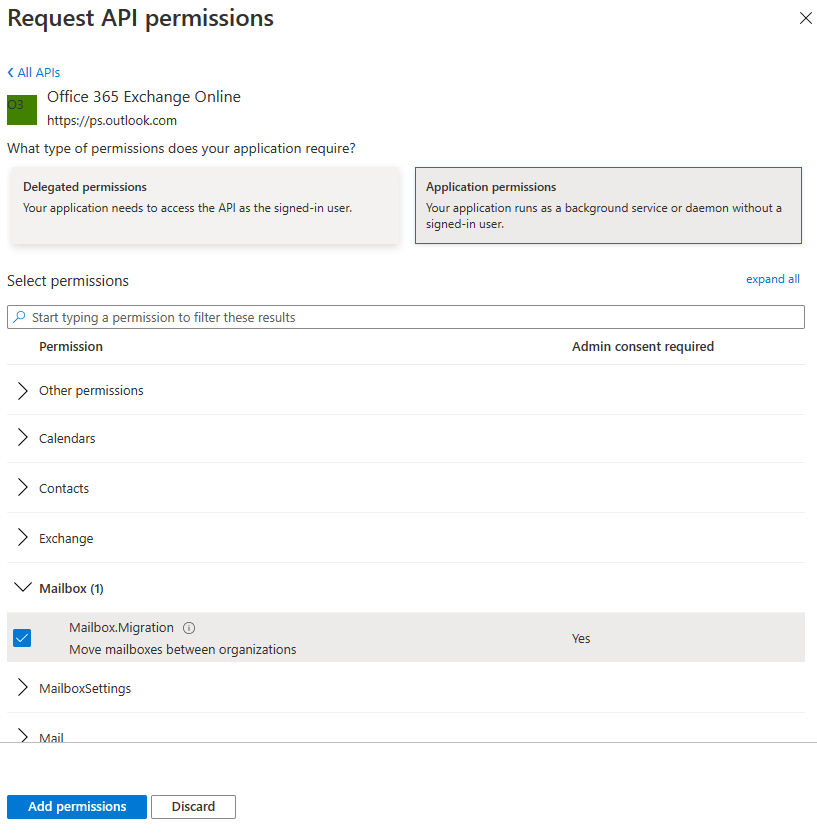817x834 pixels.
Task: Expand the Contacts permission group
Action: pyautogui.click(x=23, y=488)
